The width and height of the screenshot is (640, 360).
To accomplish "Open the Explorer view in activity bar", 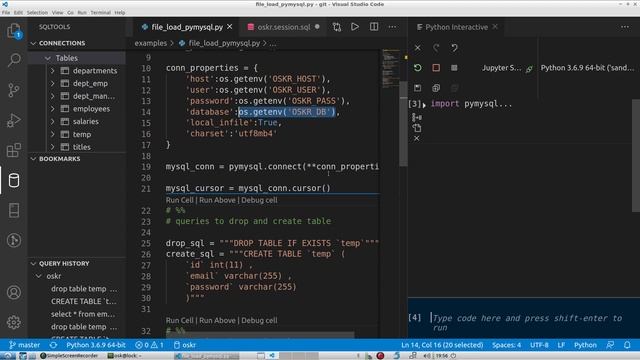I will 14,31.
